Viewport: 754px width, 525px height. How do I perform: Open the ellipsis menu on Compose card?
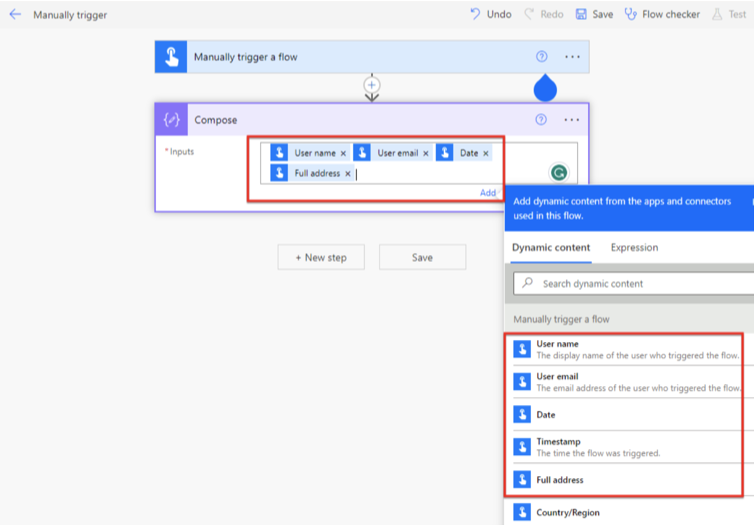coord(572,120)
